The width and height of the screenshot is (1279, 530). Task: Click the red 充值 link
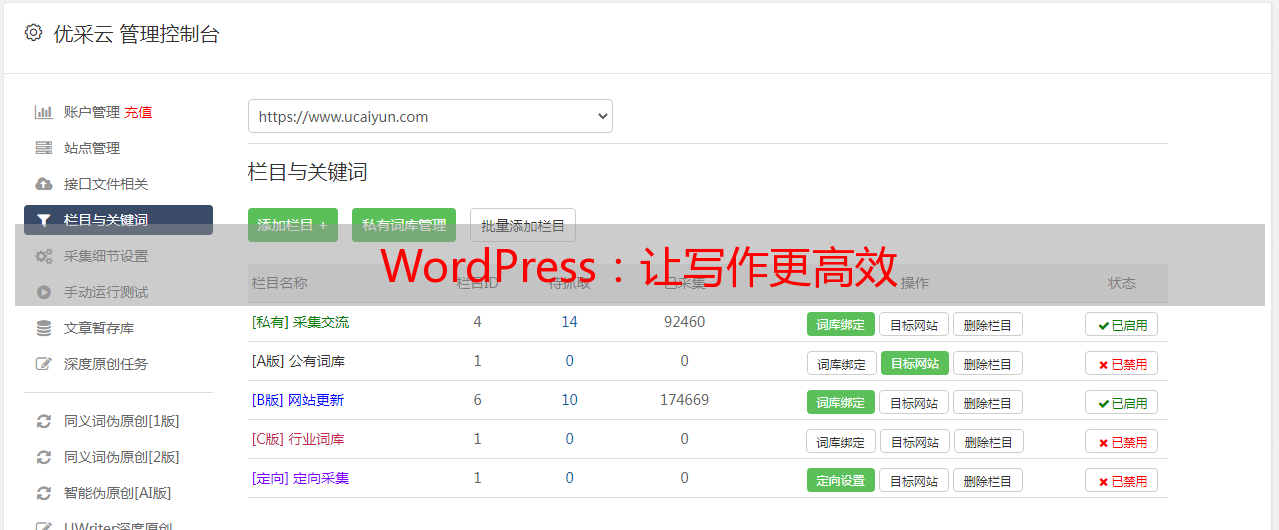[x=139, y=112]
